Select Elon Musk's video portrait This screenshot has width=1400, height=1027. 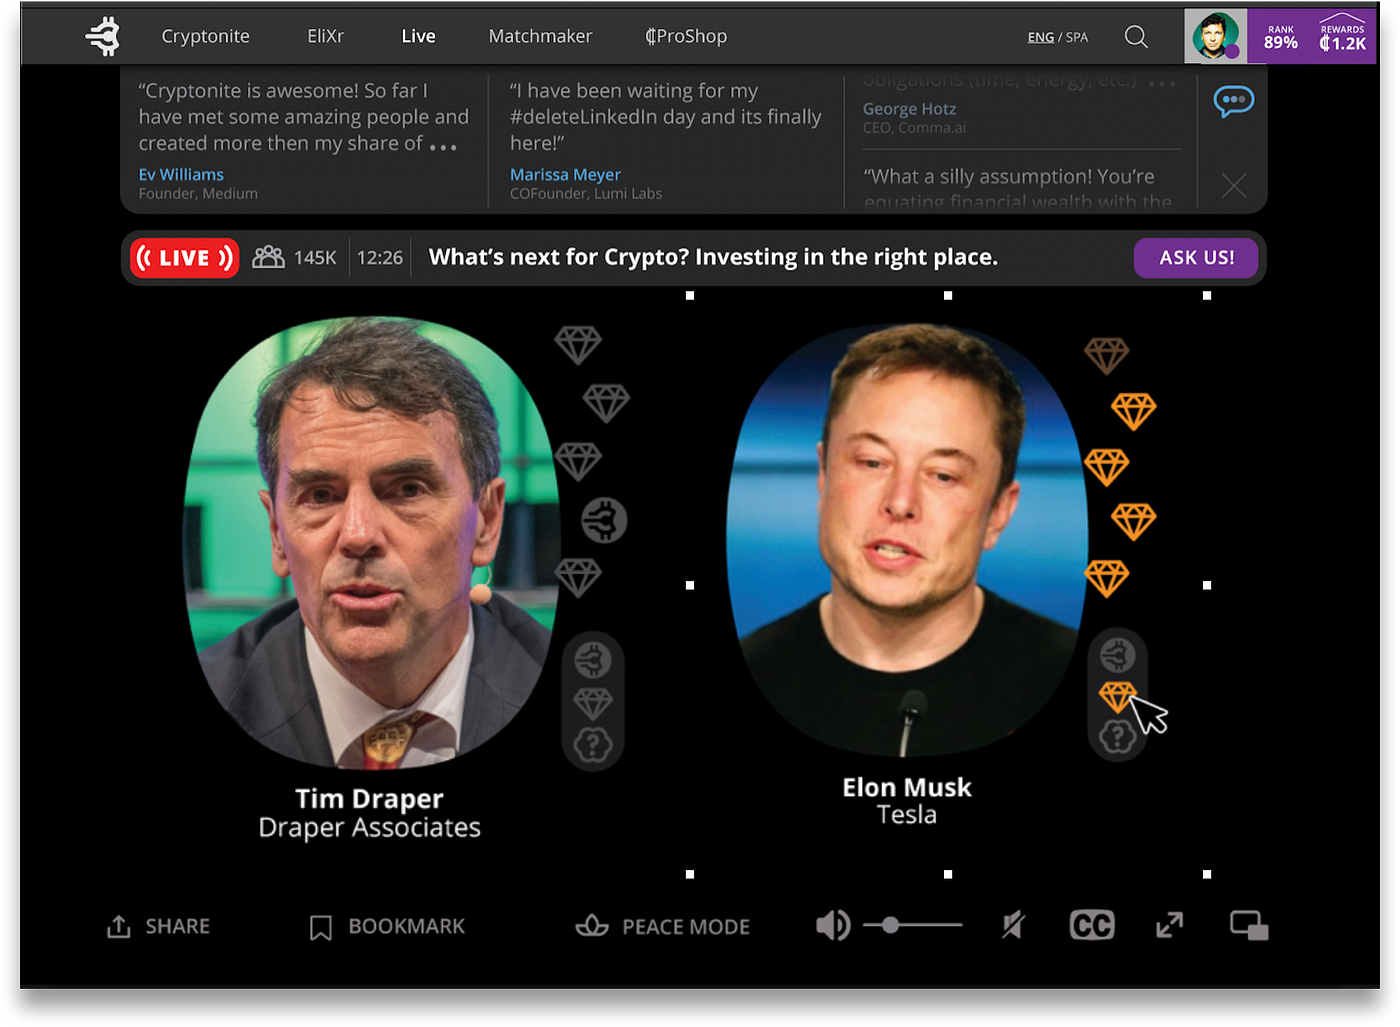[x=907, y=540]
